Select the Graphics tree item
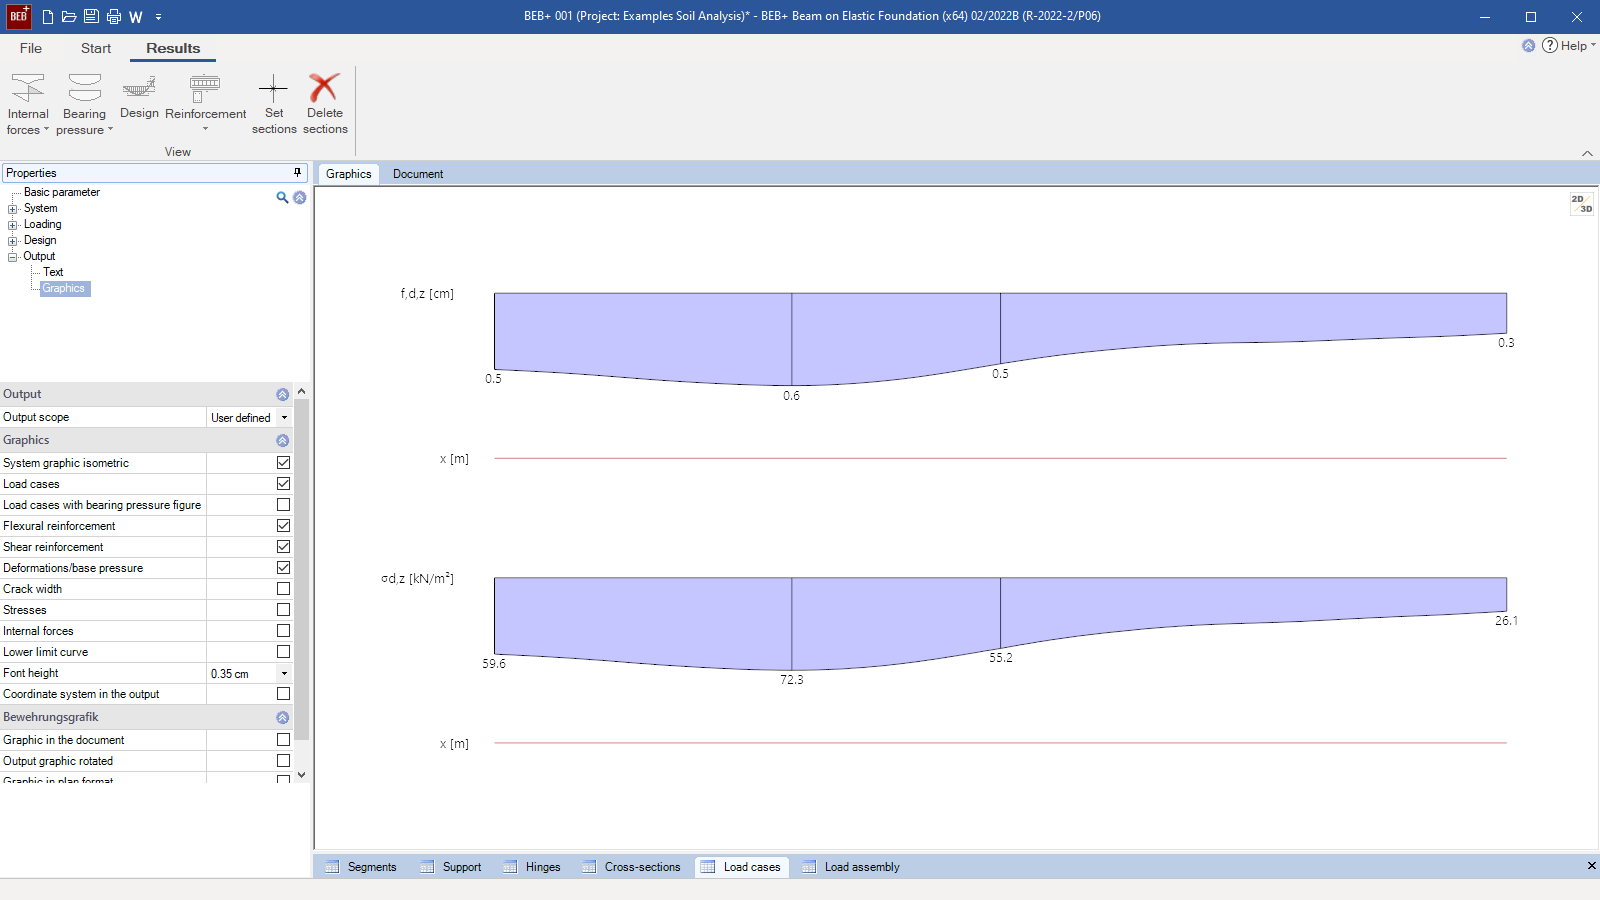The image size is (1600, 900). point(64,288)
